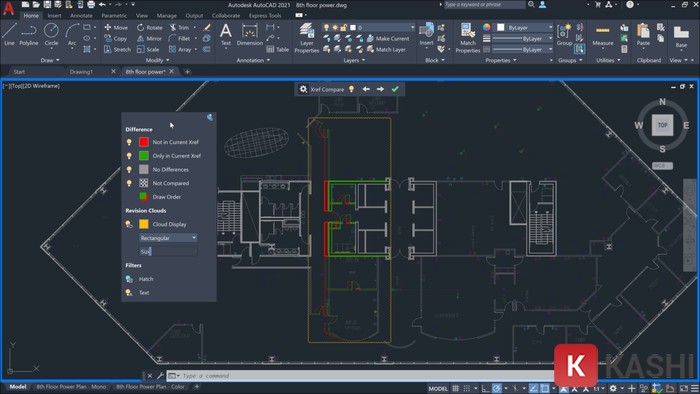This screenshot has width=700, height=394.
Task: Switch to 8th Floor Power Plan - Mono layout
Action: (x=71, y=387)
